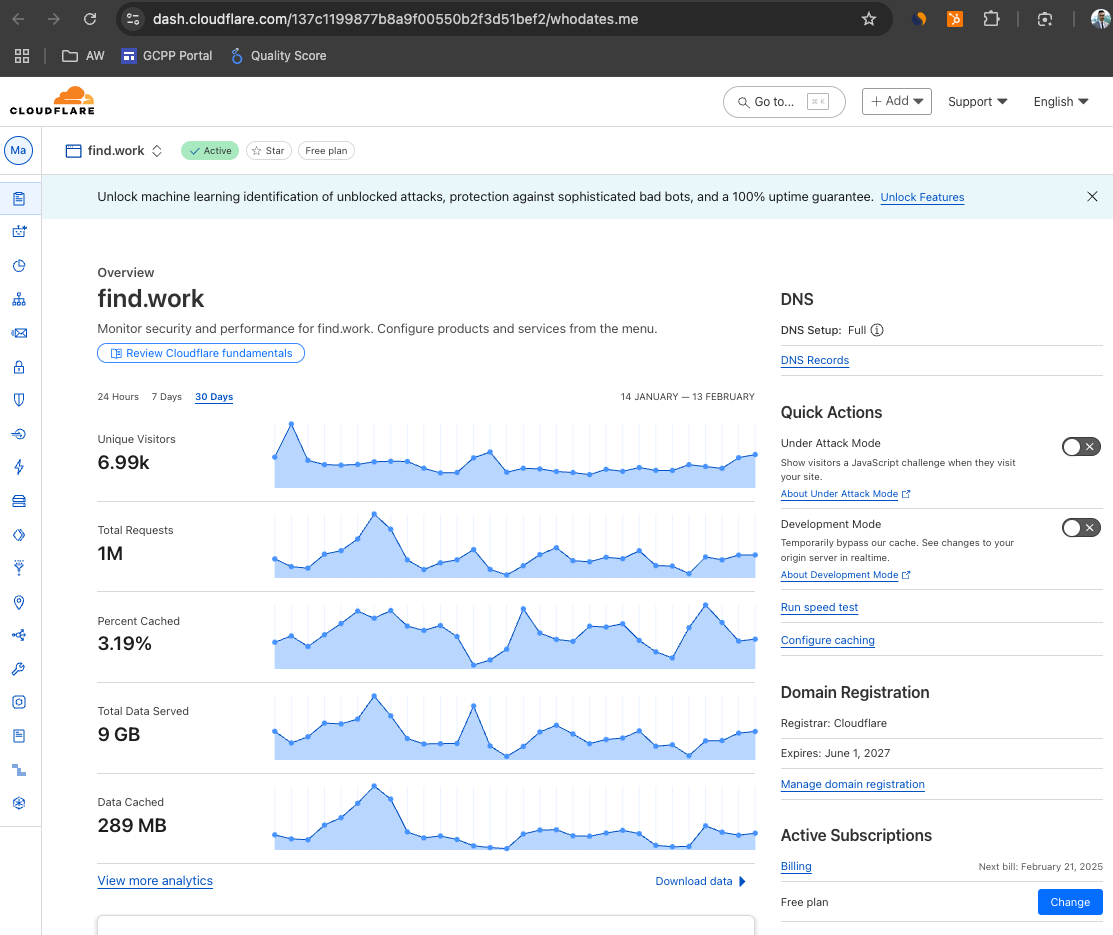Open the Apps rounded square sidebar icon
The width and height of the screenshot is (1113, 935).
pyautogui.click(x=19, y=702)
